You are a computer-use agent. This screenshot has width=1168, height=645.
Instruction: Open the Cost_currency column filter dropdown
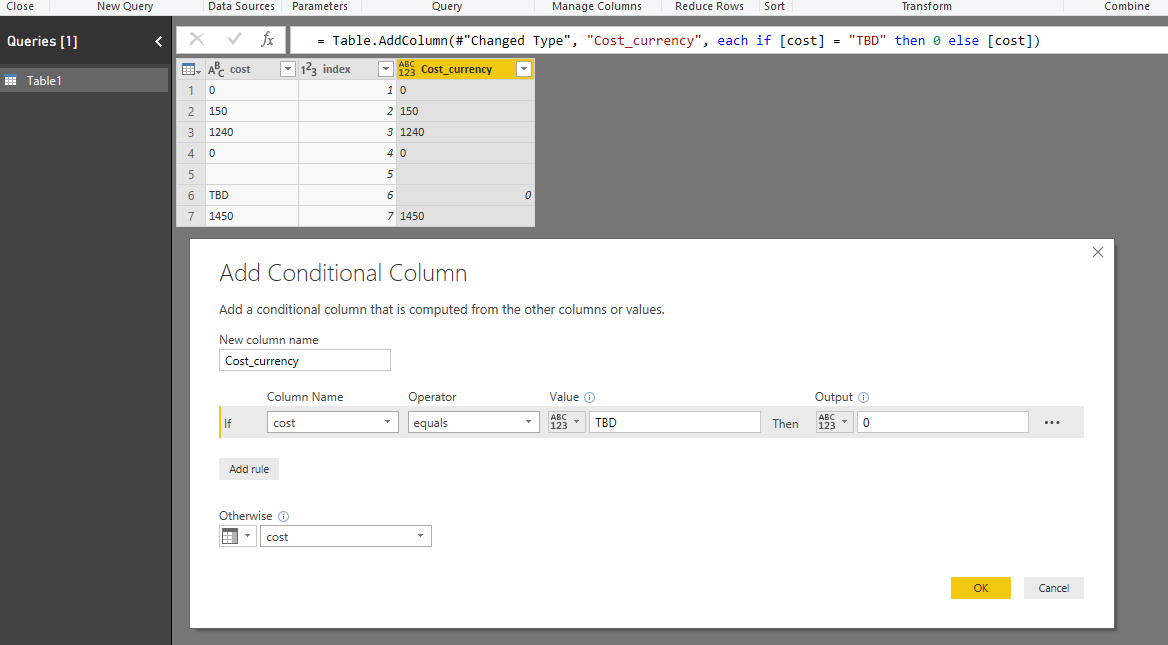[524, 69]
